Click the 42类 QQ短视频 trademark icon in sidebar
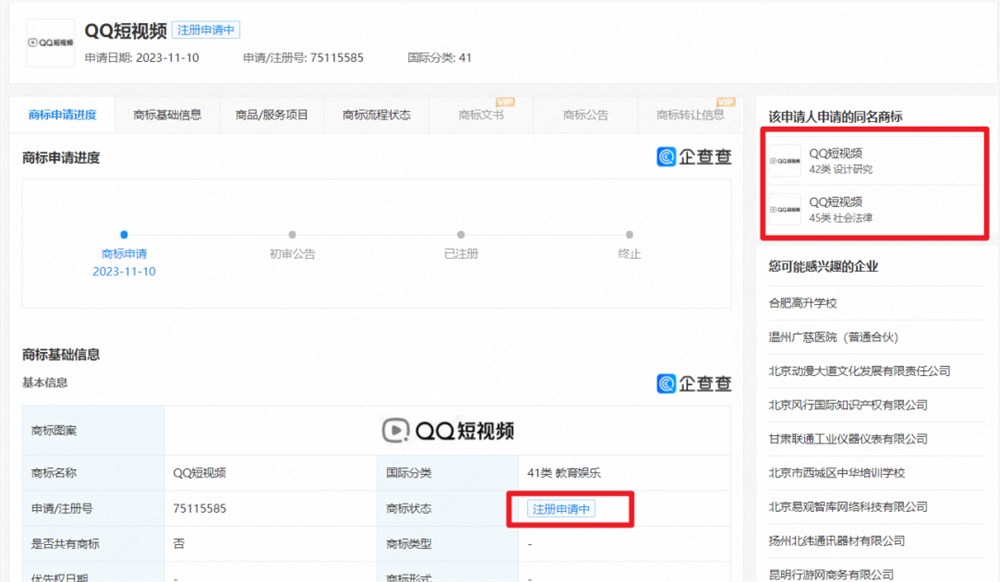This screenshot has width=1000, height=582. [x=784, y=158]
